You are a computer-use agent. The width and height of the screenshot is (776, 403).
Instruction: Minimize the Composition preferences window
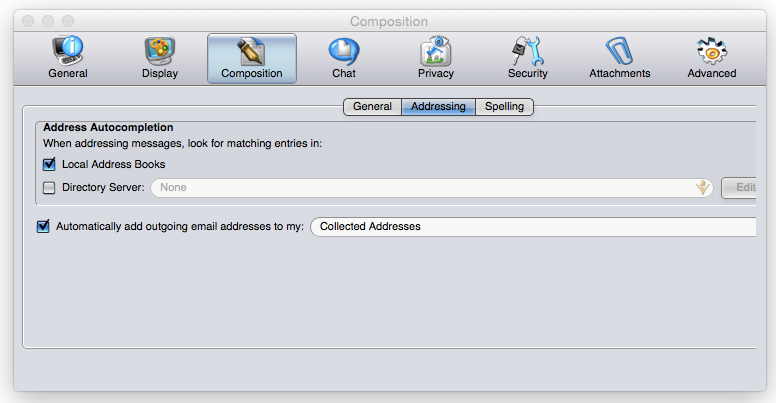[x=48, y=21]
